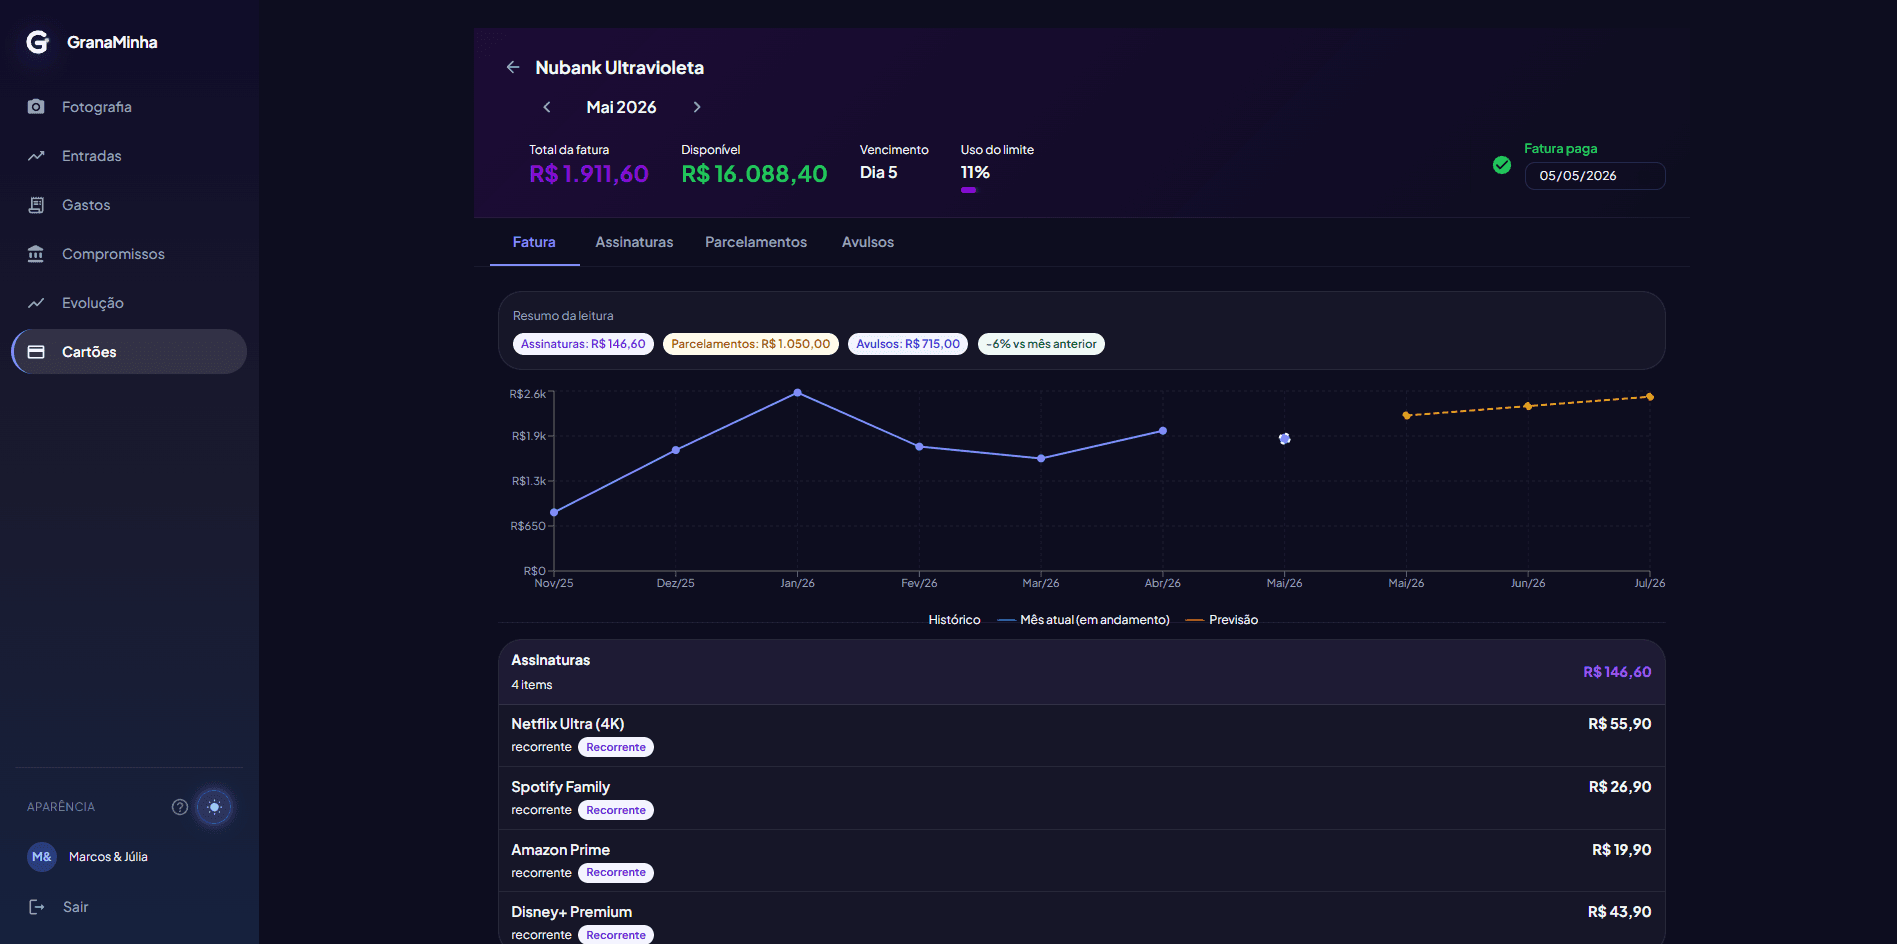Click the Mar/26 data point on chart
1897x944 pixels.
click(x=1041, y=459)
